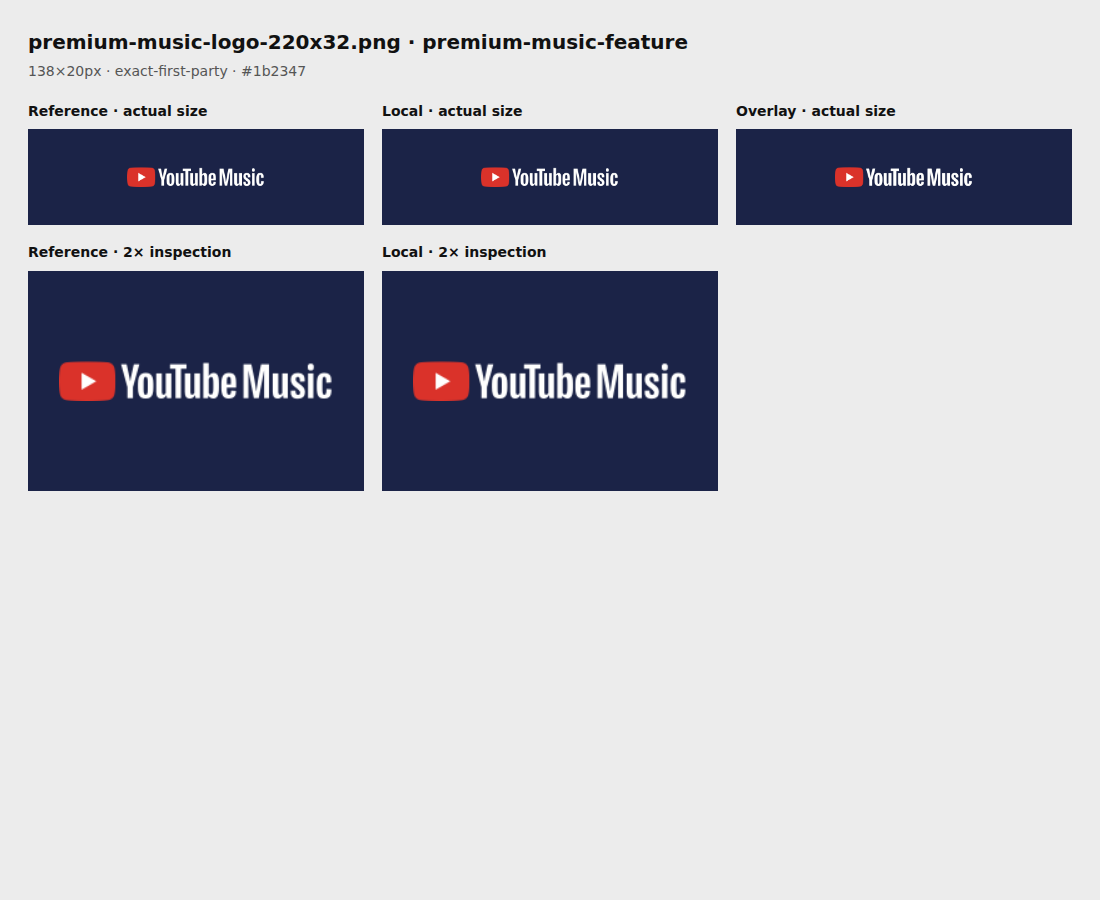This screenshot has width=1100, height=900.
Task: Click the Local actual size logo thumbnail
Action: point(550,177)
